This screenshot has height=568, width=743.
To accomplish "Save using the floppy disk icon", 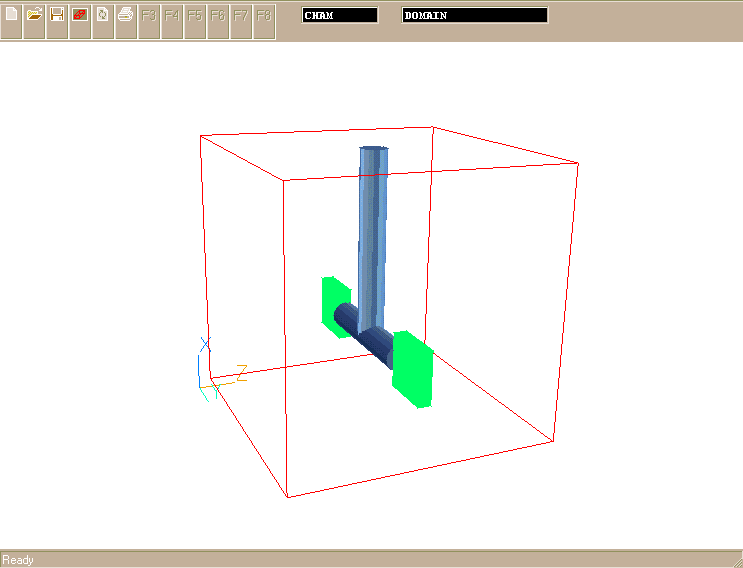I will (57, 16).
